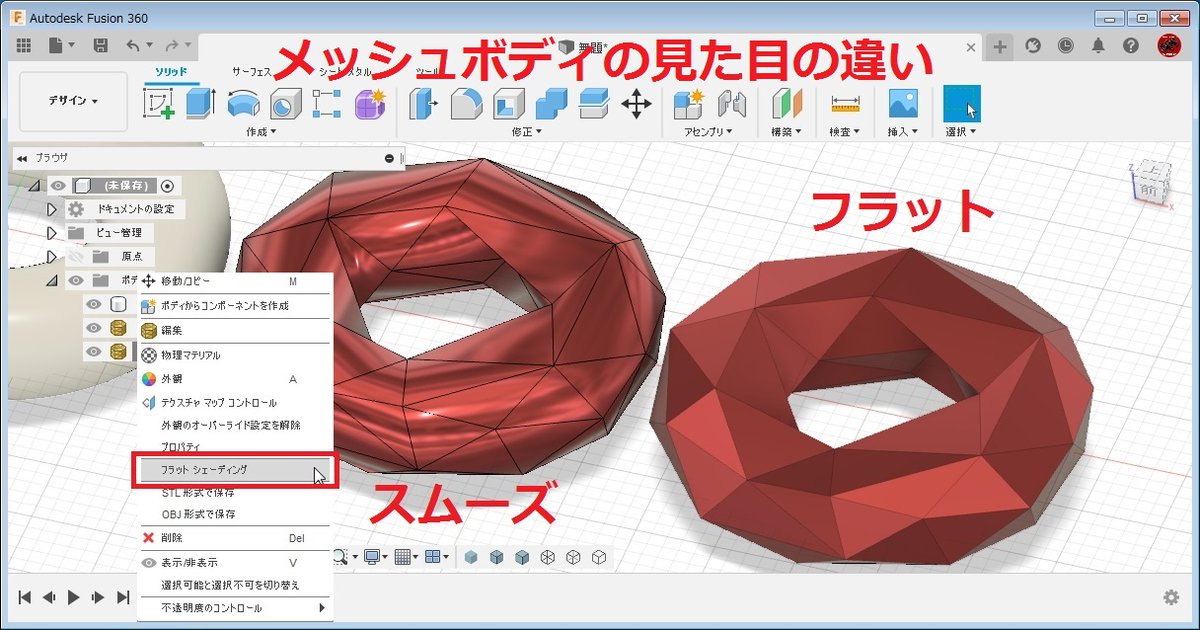Select the Hole tool
1200x630 pixels.
pos(286,104)
